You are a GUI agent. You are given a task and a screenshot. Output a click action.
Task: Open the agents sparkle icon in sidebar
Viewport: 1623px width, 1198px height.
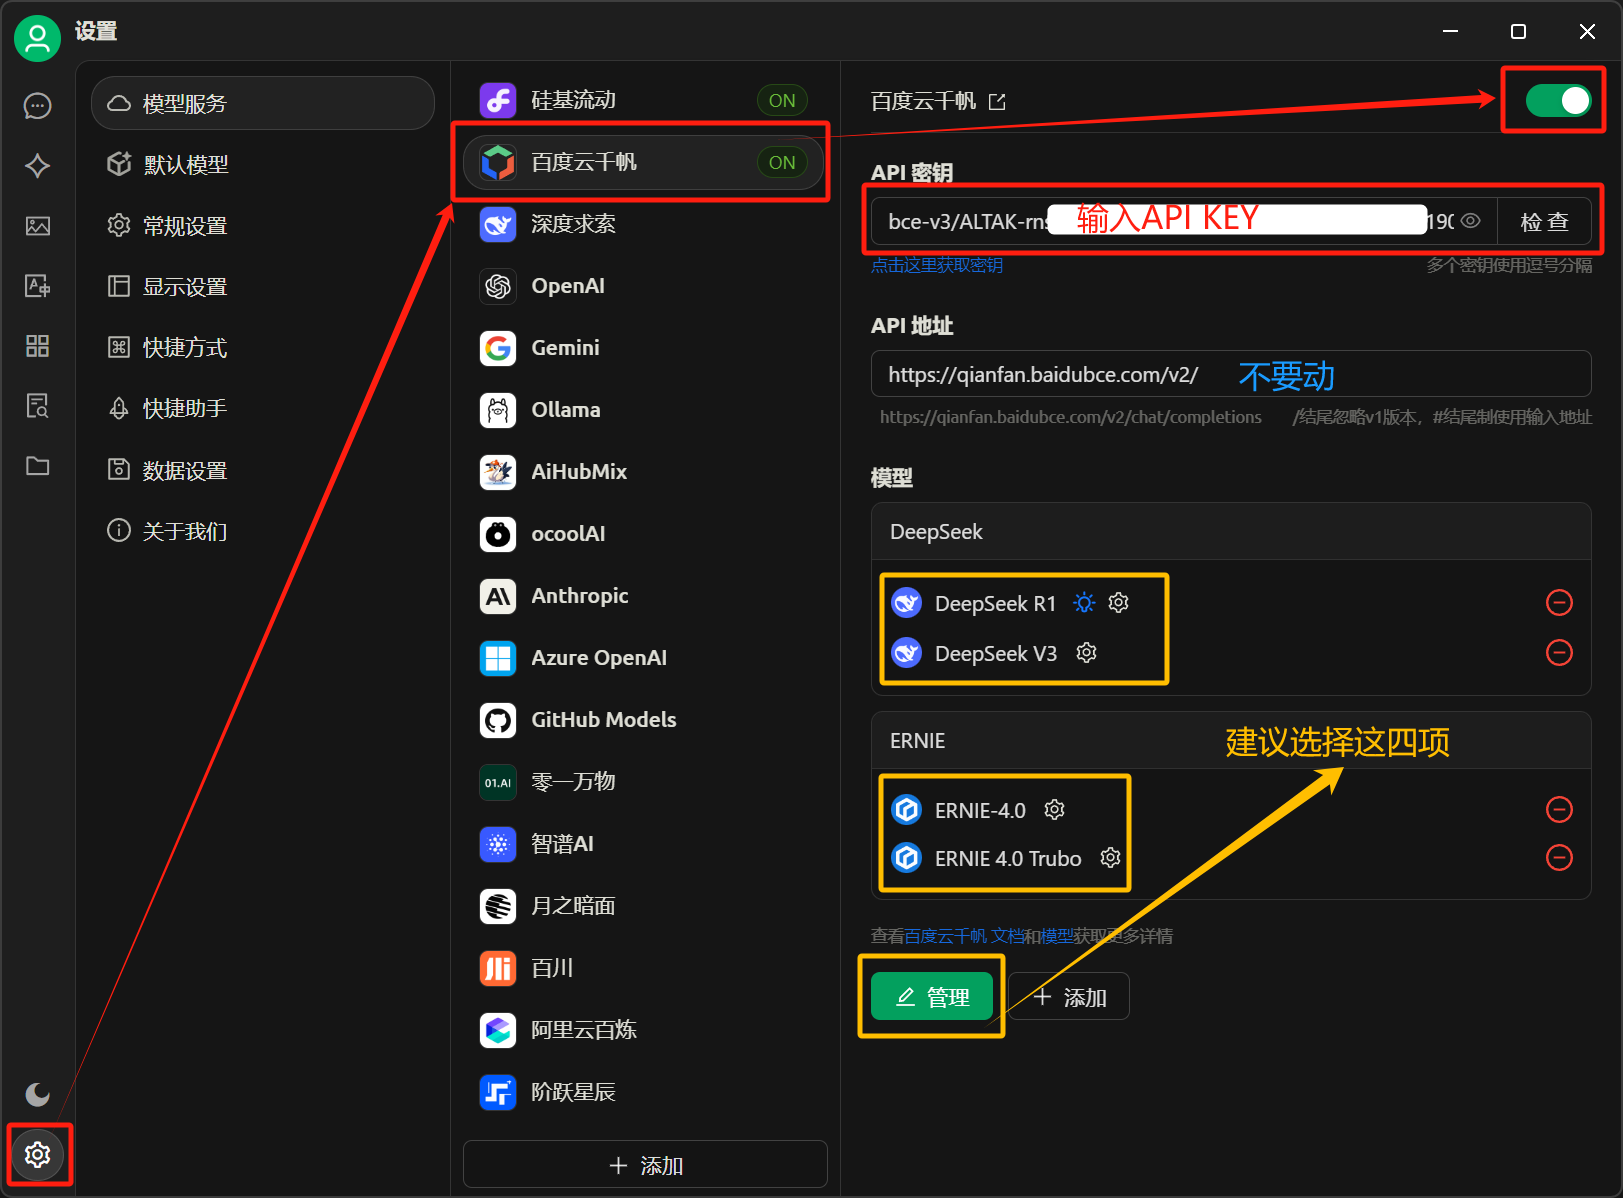38,165
